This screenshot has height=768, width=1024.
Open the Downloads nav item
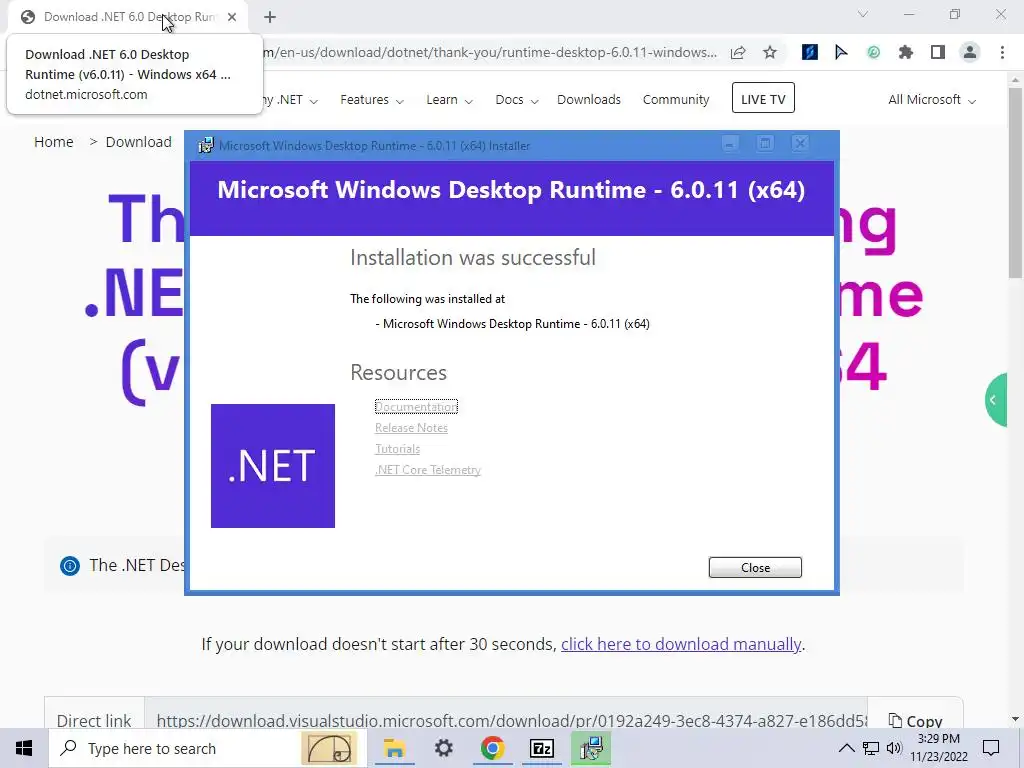pyautogui.click(x=588, y=99)
